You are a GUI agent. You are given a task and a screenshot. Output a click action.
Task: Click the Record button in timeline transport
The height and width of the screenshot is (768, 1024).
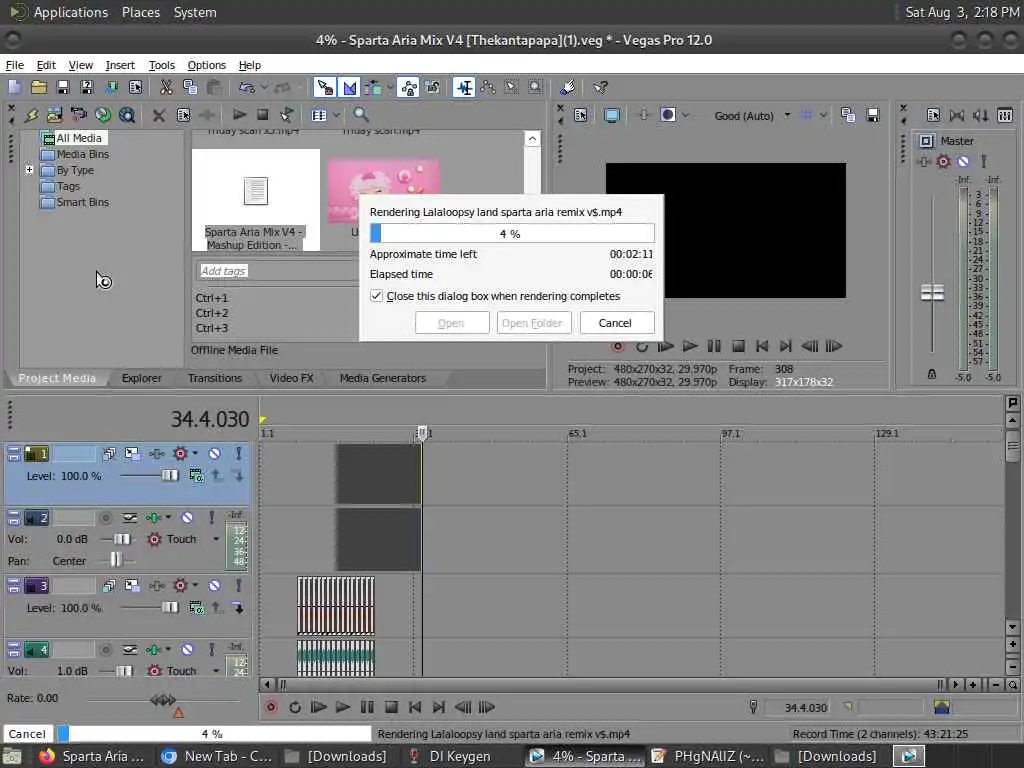[x=270, y=707]
